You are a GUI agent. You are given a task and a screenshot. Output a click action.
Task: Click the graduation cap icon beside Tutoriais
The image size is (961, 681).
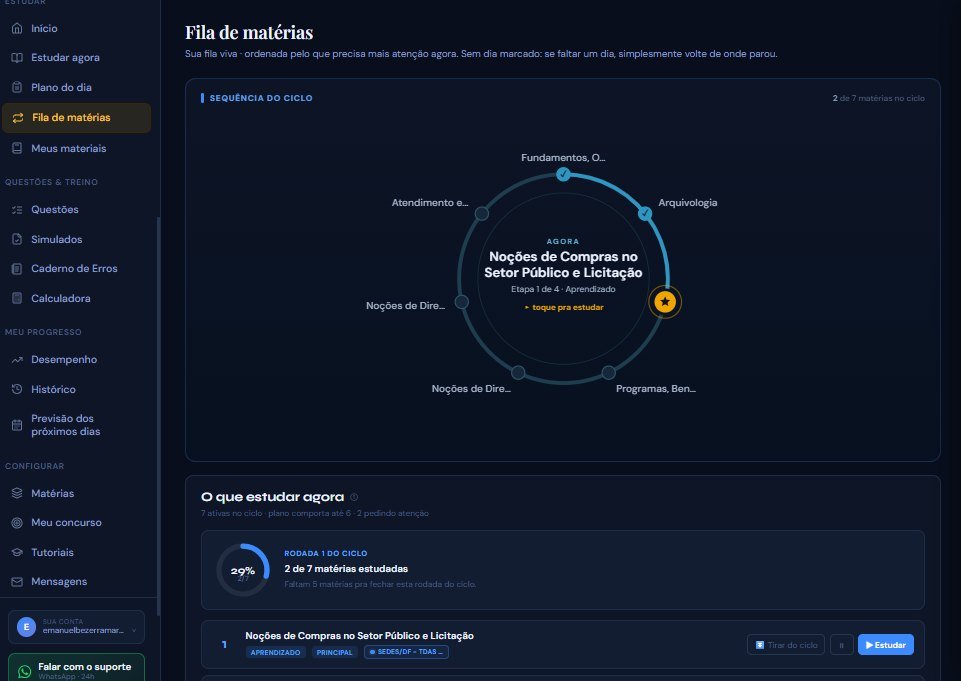point(17,552)
